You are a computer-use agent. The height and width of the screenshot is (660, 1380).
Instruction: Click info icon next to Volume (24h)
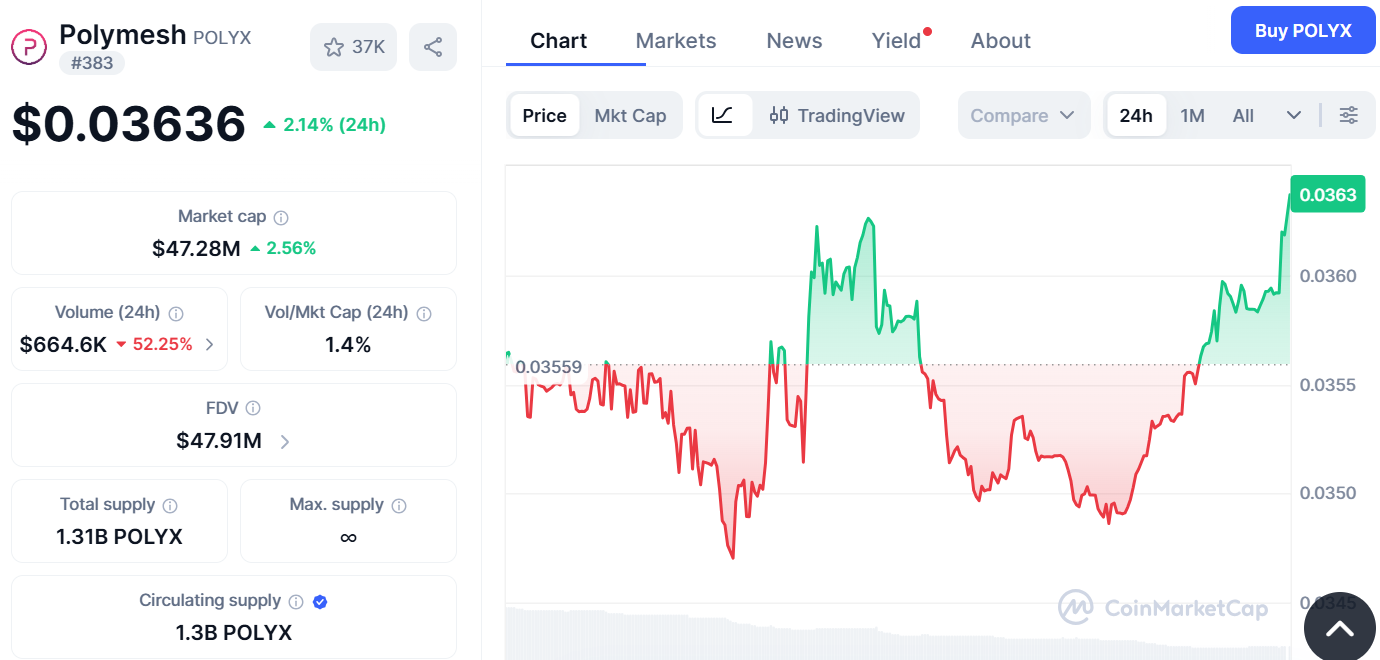click(x=177, y=313)
